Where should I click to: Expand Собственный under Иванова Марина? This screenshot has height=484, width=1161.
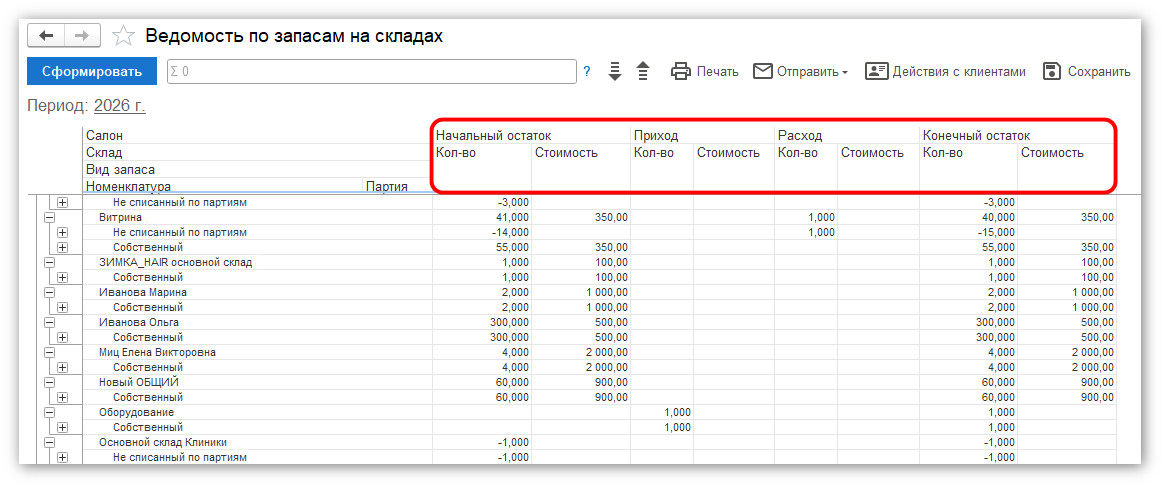pyautogui.click(x=63, y=307)
